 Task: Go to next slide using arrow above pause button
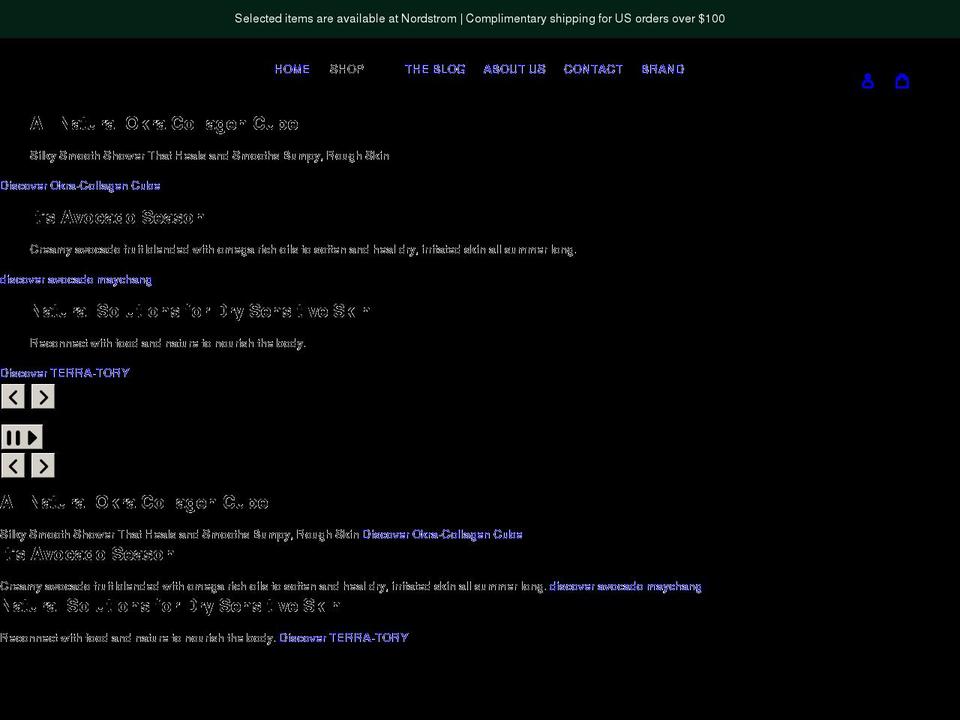tap(43, 397)
